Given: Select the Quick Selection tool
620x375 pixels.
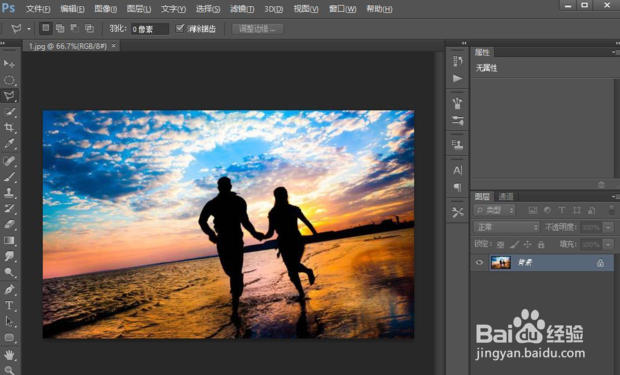Looking at the screenshot, I should tap(9, 112).
